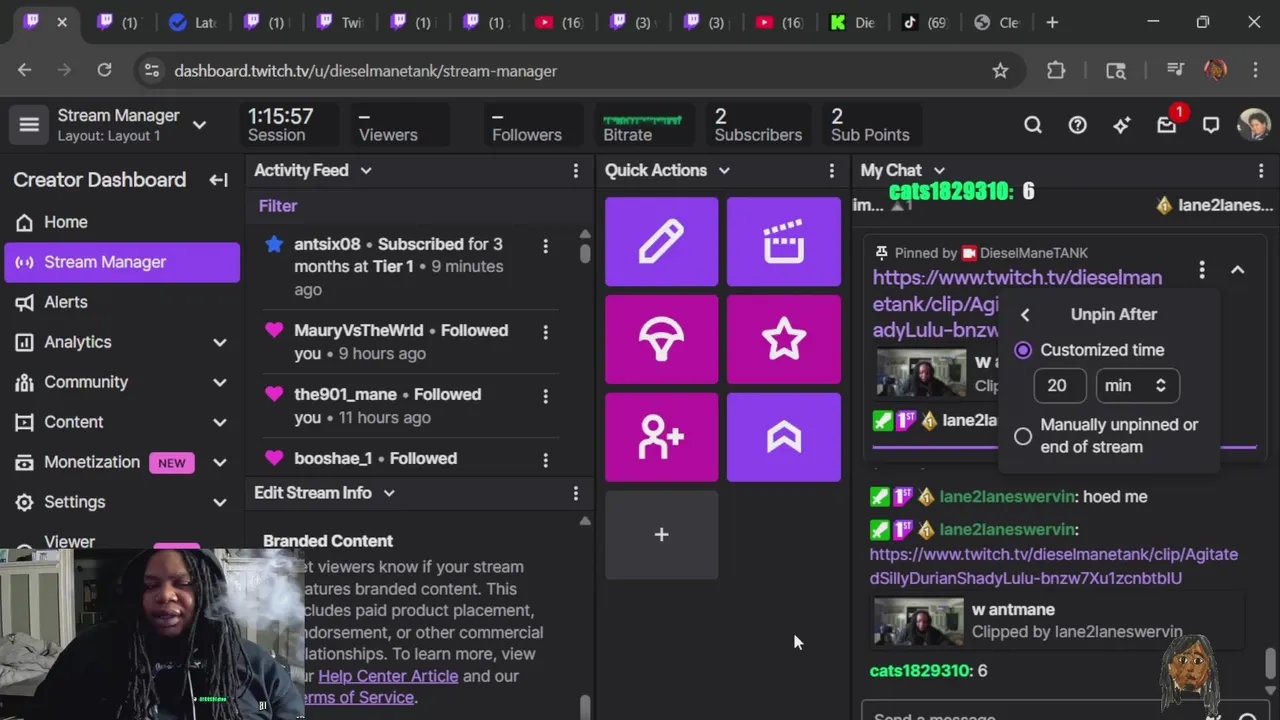Expand the Stream Manager layout dropdown
Viewport: 1280px width, 720px height.
(x=199, y=125)
